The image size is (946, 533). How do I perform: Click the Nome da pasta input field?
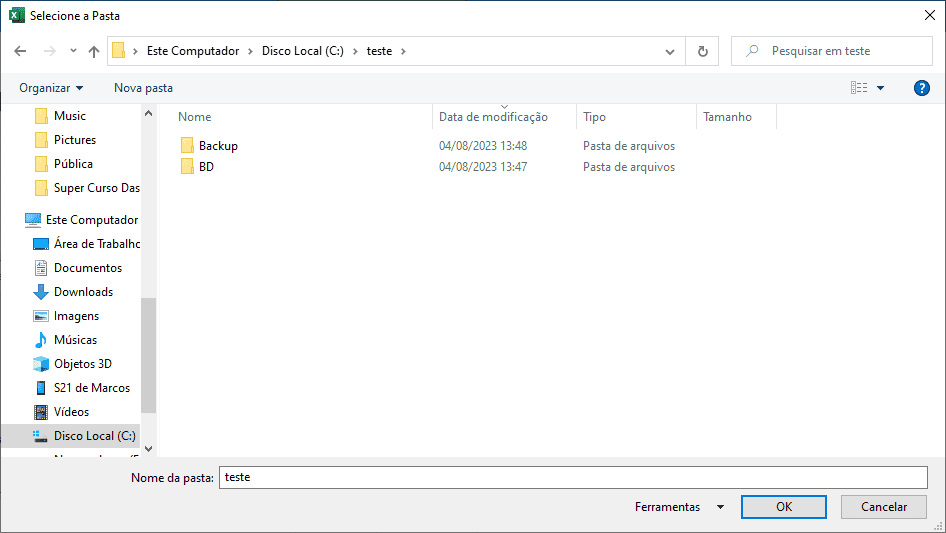point(573,477)
